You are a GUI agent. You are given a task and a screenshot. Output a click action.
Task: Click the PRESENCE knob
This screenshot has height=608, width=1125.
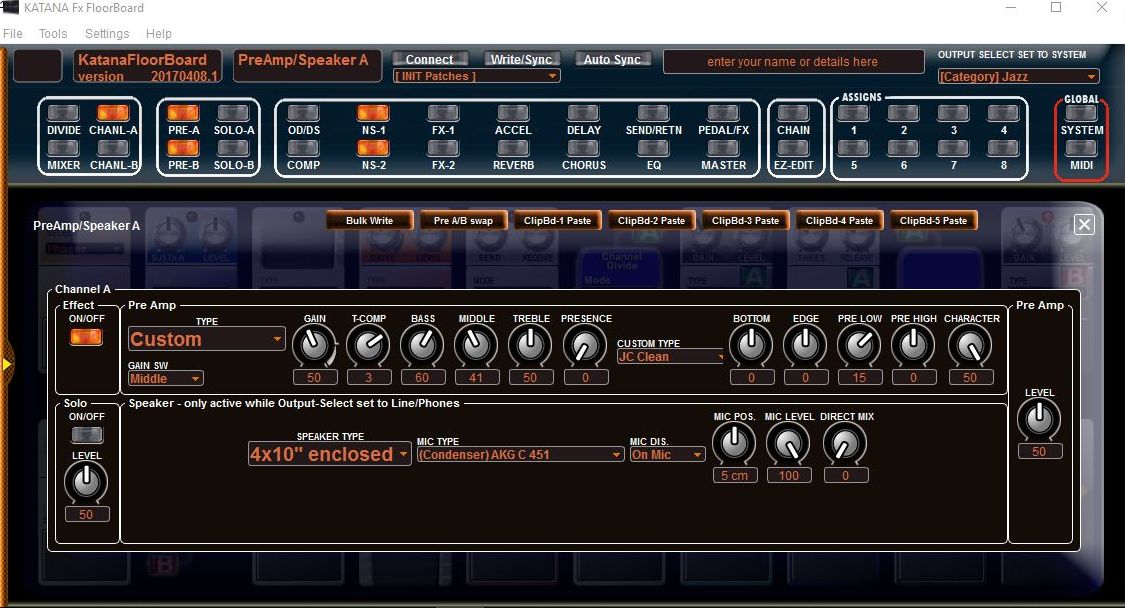tap(585, 346)
